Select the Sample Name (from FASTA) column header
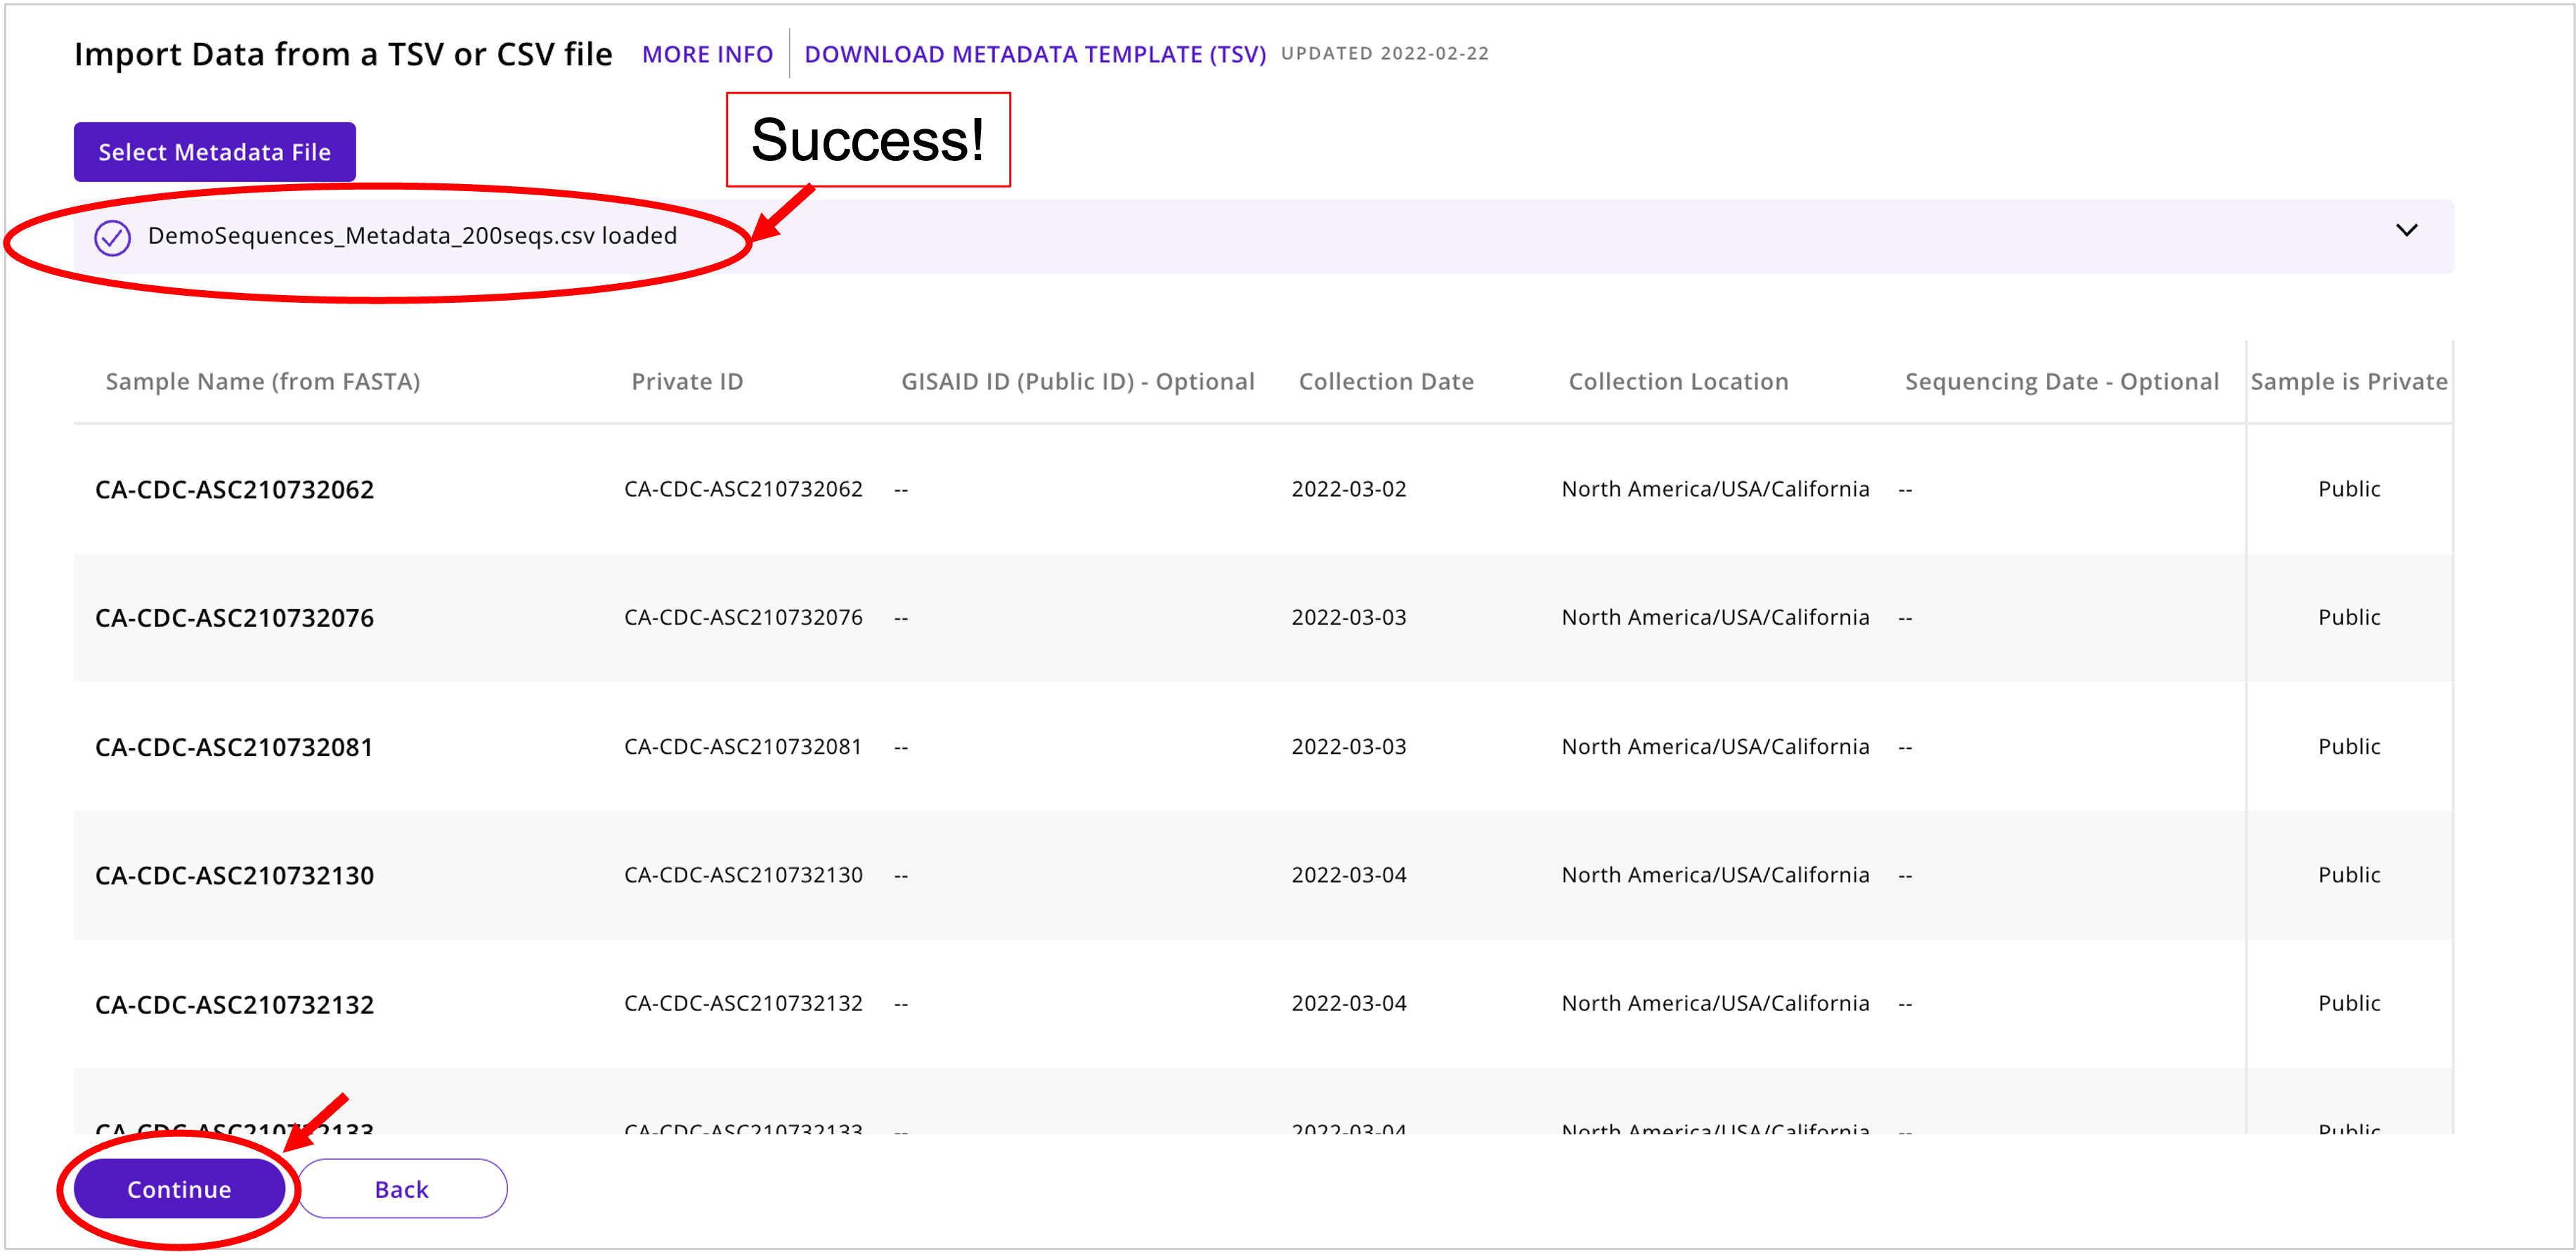 263,381
